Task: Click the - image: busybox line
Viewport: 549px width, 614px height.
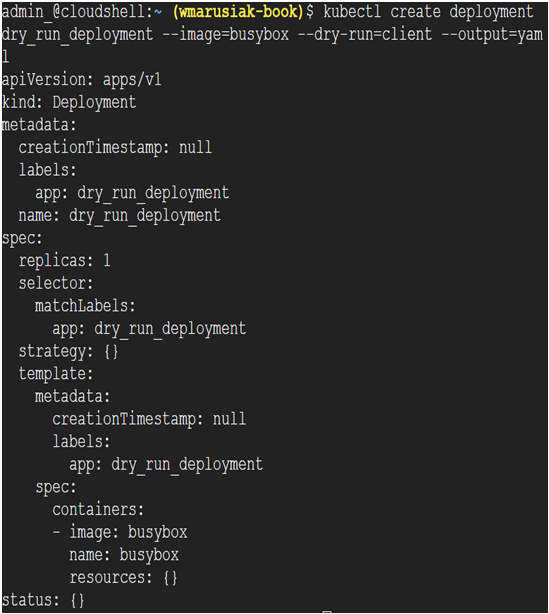Action: point(120,533)
